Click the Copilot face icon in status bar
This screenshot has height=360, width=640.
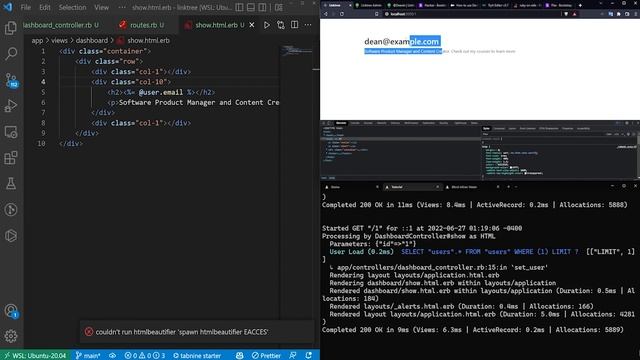point(240,356)
